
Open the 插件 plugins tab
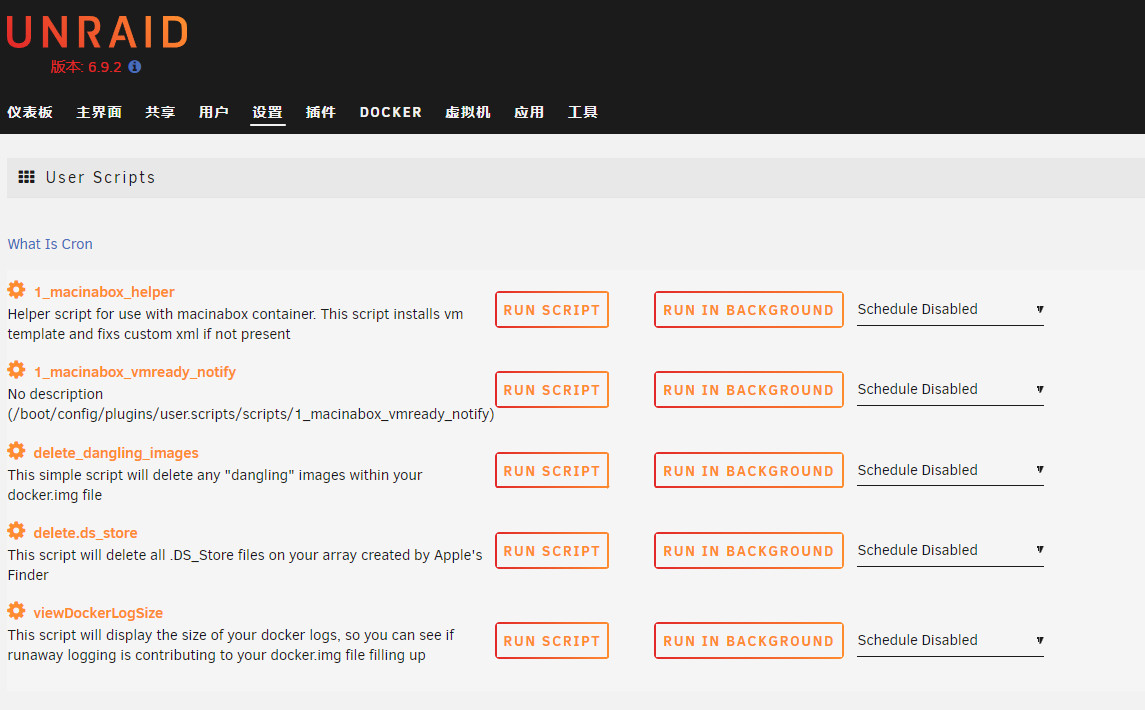pos(321,112)
